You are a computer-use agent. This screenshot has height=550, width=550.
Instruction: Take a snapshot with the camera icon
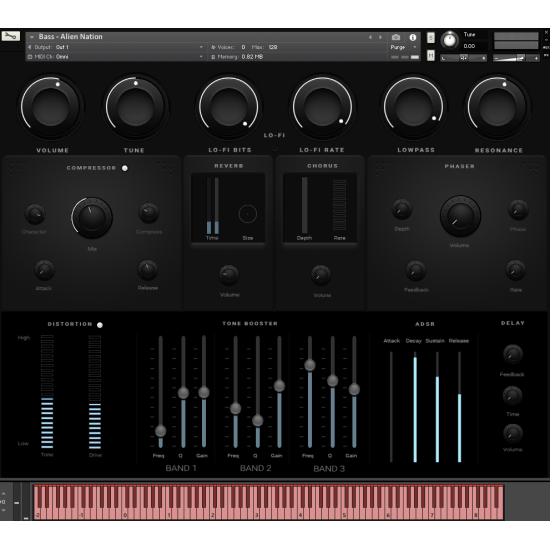(396, 37)
